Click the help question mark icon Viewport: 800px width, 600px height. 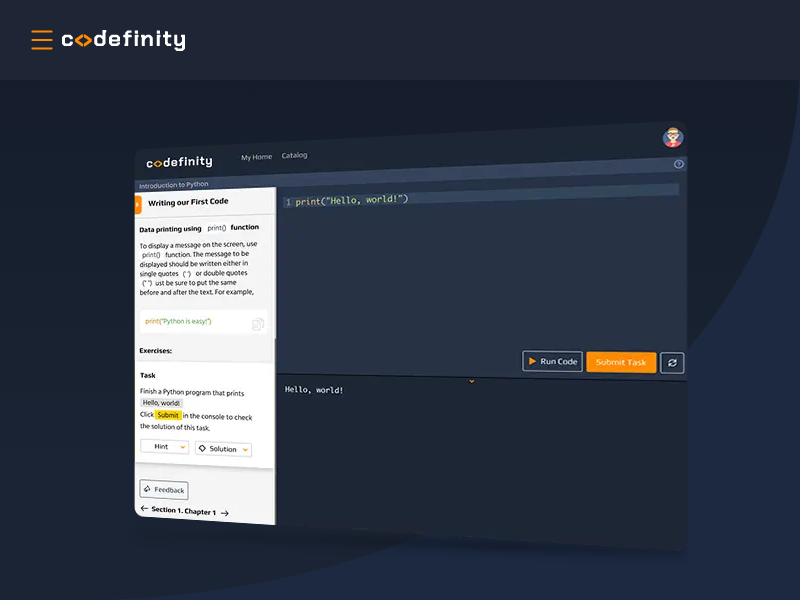click(x=679, y=164)
